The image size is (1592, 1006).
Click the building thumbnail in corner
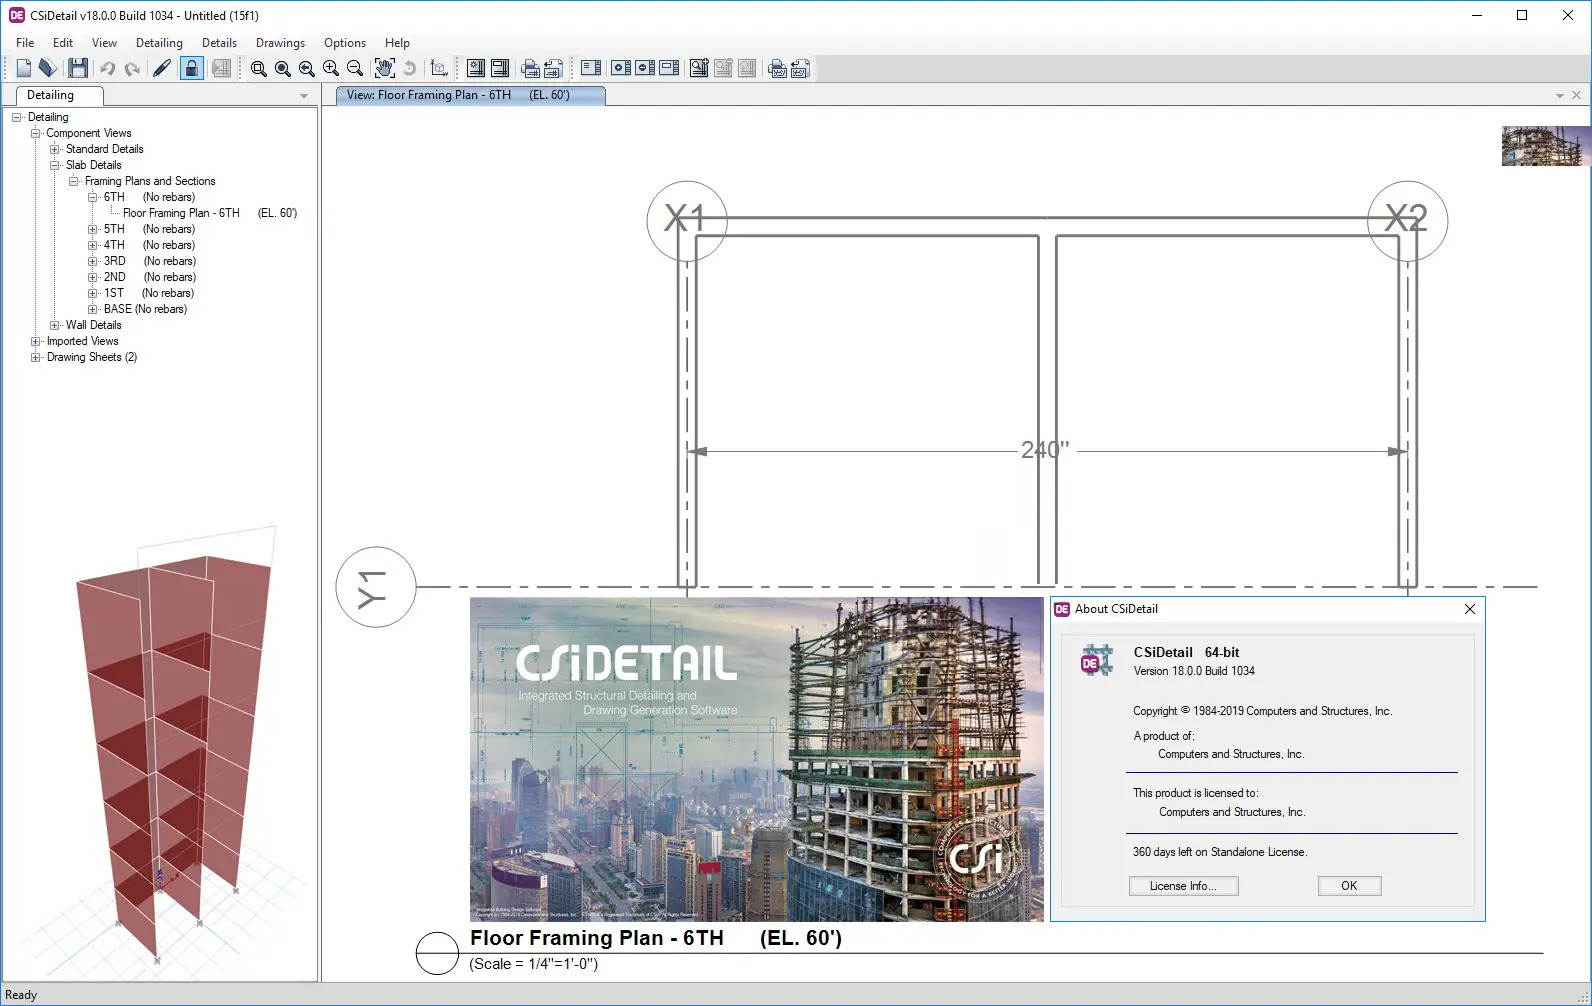pyautogui.click(x=1544, y=146)
